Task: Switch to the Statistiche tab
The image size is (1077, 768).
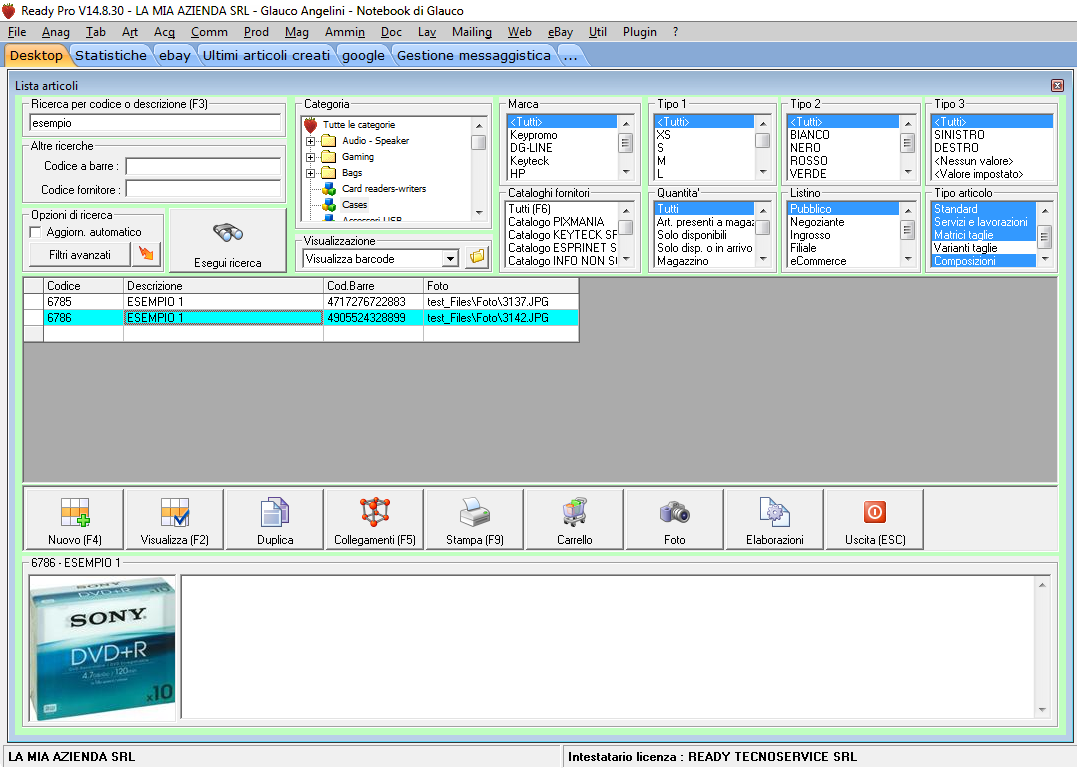Action: [x=111, y=55]
